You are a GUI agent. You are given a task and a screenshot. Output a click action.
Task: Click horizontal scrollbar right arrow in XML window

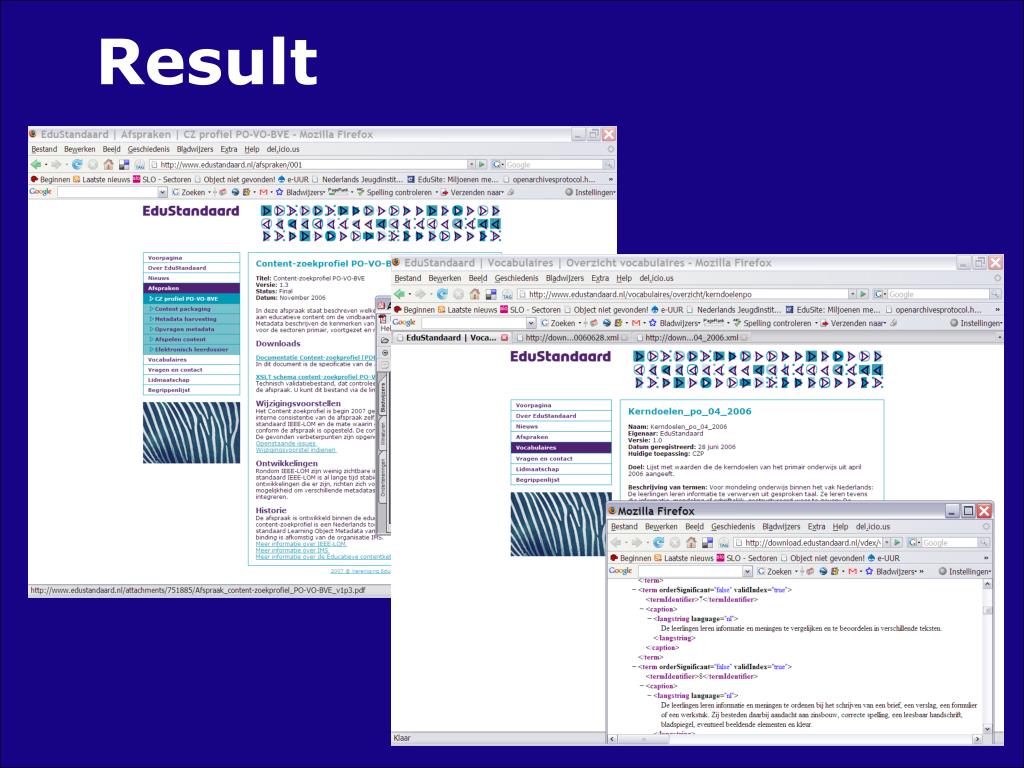[977, 739]
